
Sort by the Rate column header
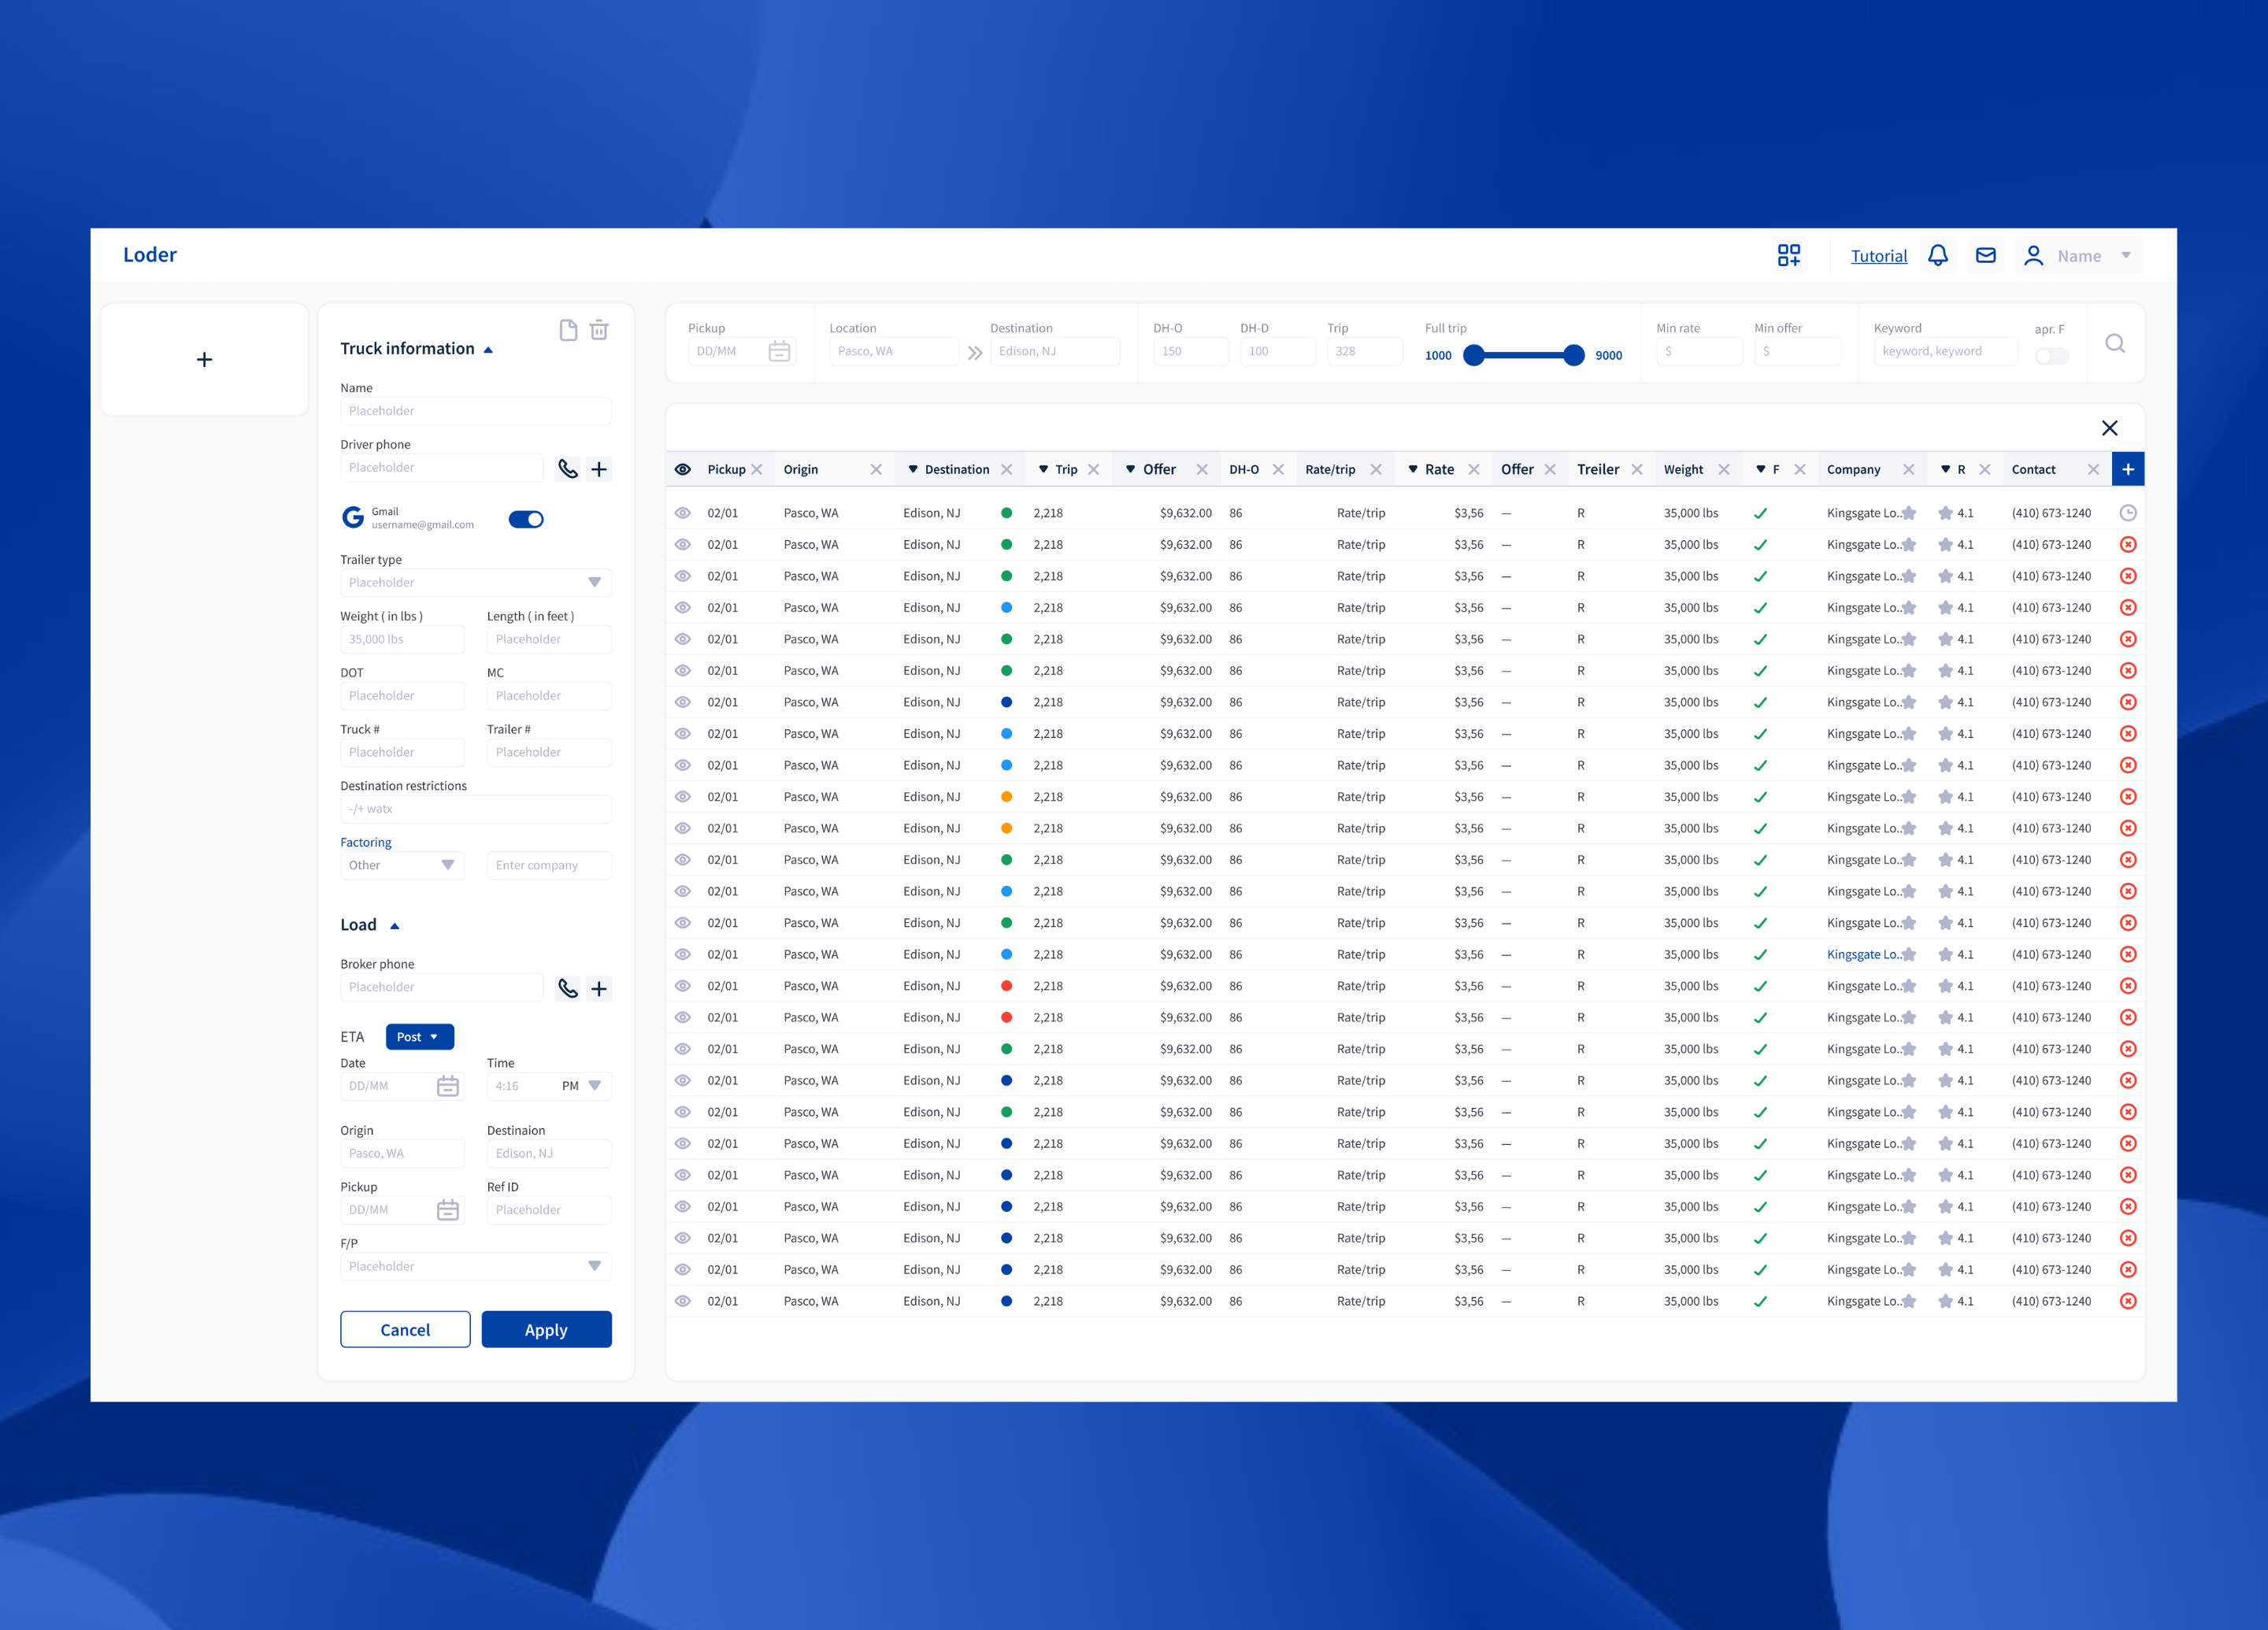pyautogui.click(x=1431, y=469)
